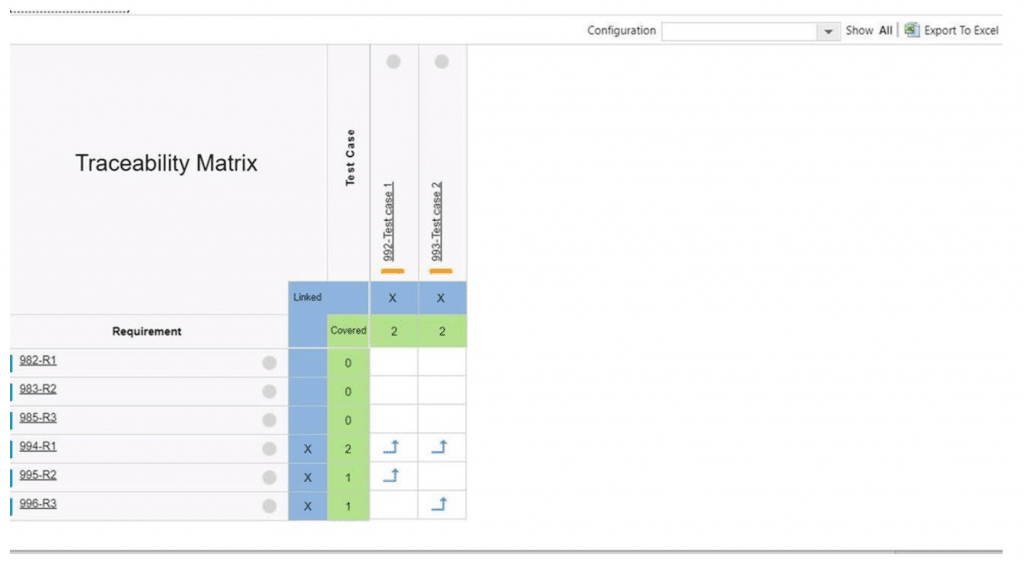Open requirement 985-R3 link

click(x=38, y=418)
